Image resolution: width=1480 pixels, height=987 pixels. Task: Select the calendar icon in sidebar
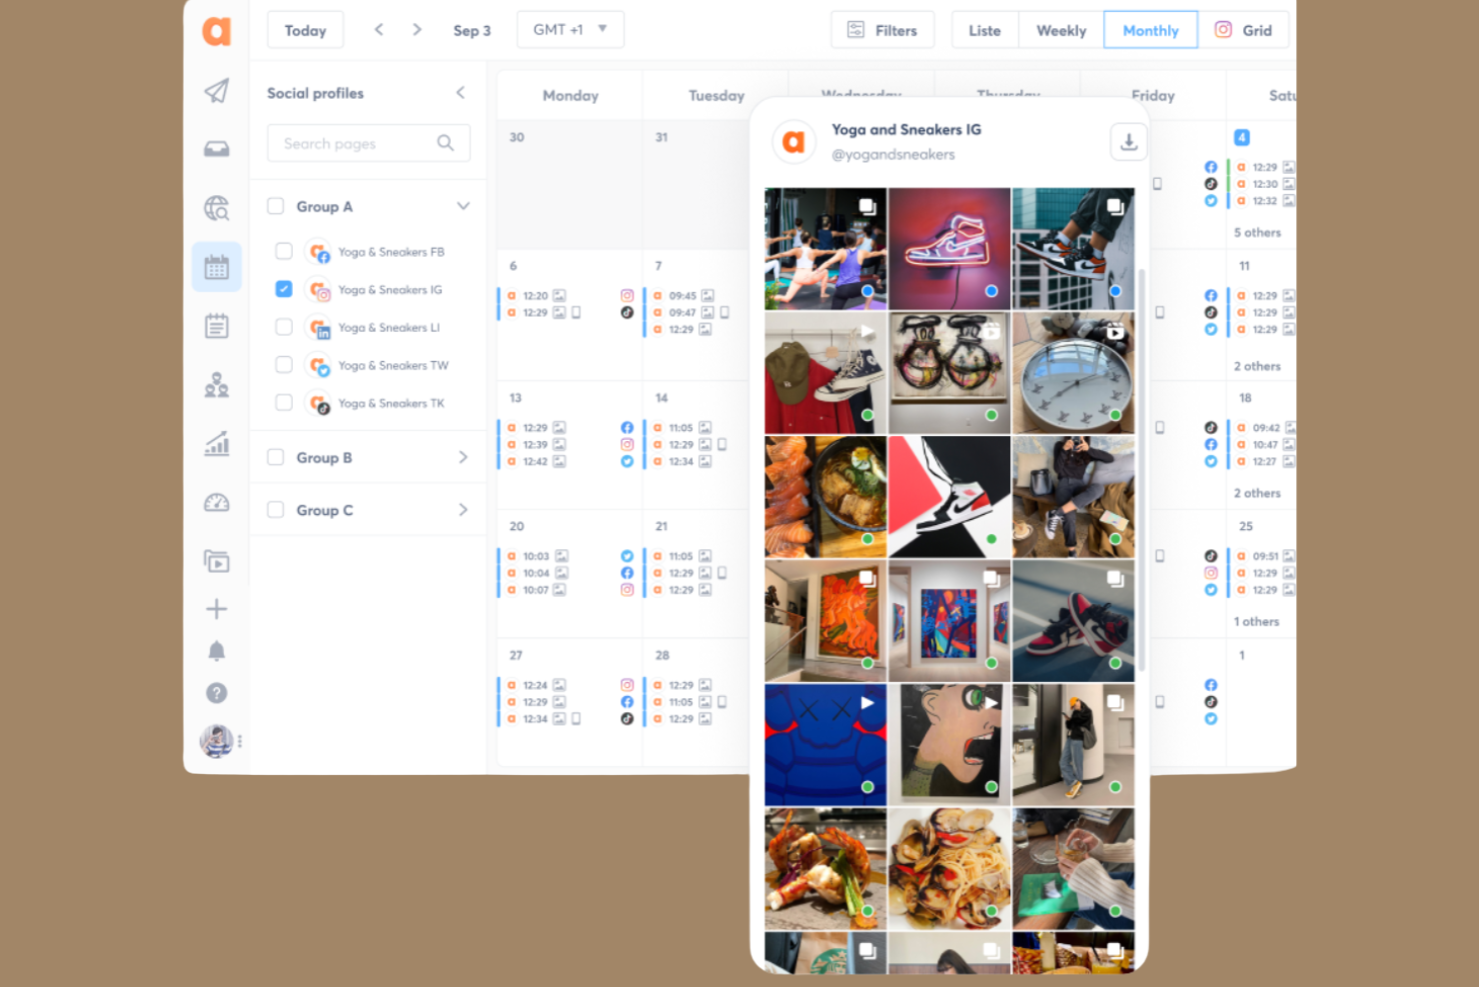pyautogui.click(x=216, y=266)
